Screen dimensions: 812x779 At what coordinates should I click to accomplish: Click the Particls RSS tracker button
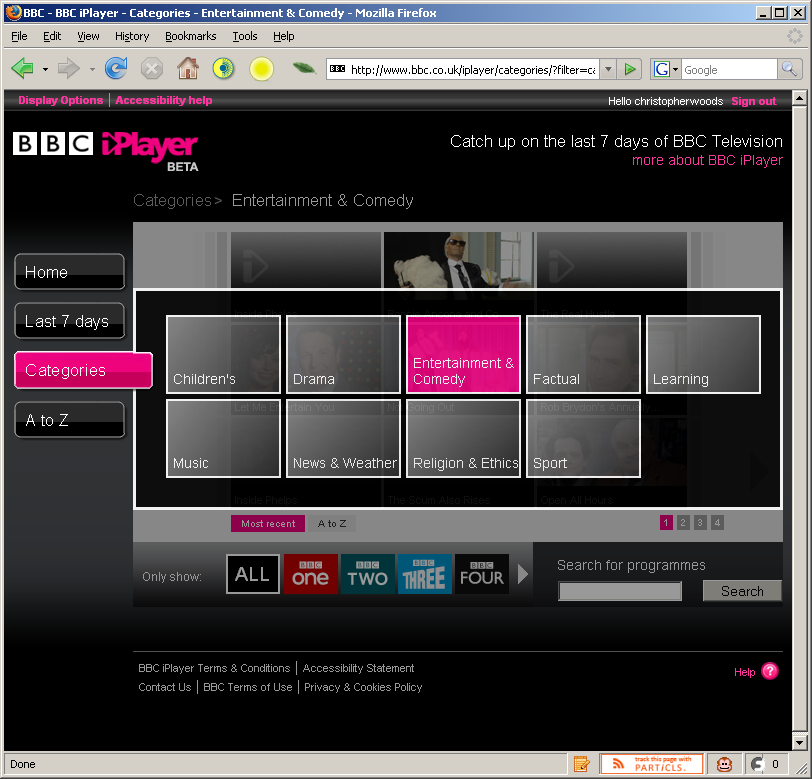[651, 764]
